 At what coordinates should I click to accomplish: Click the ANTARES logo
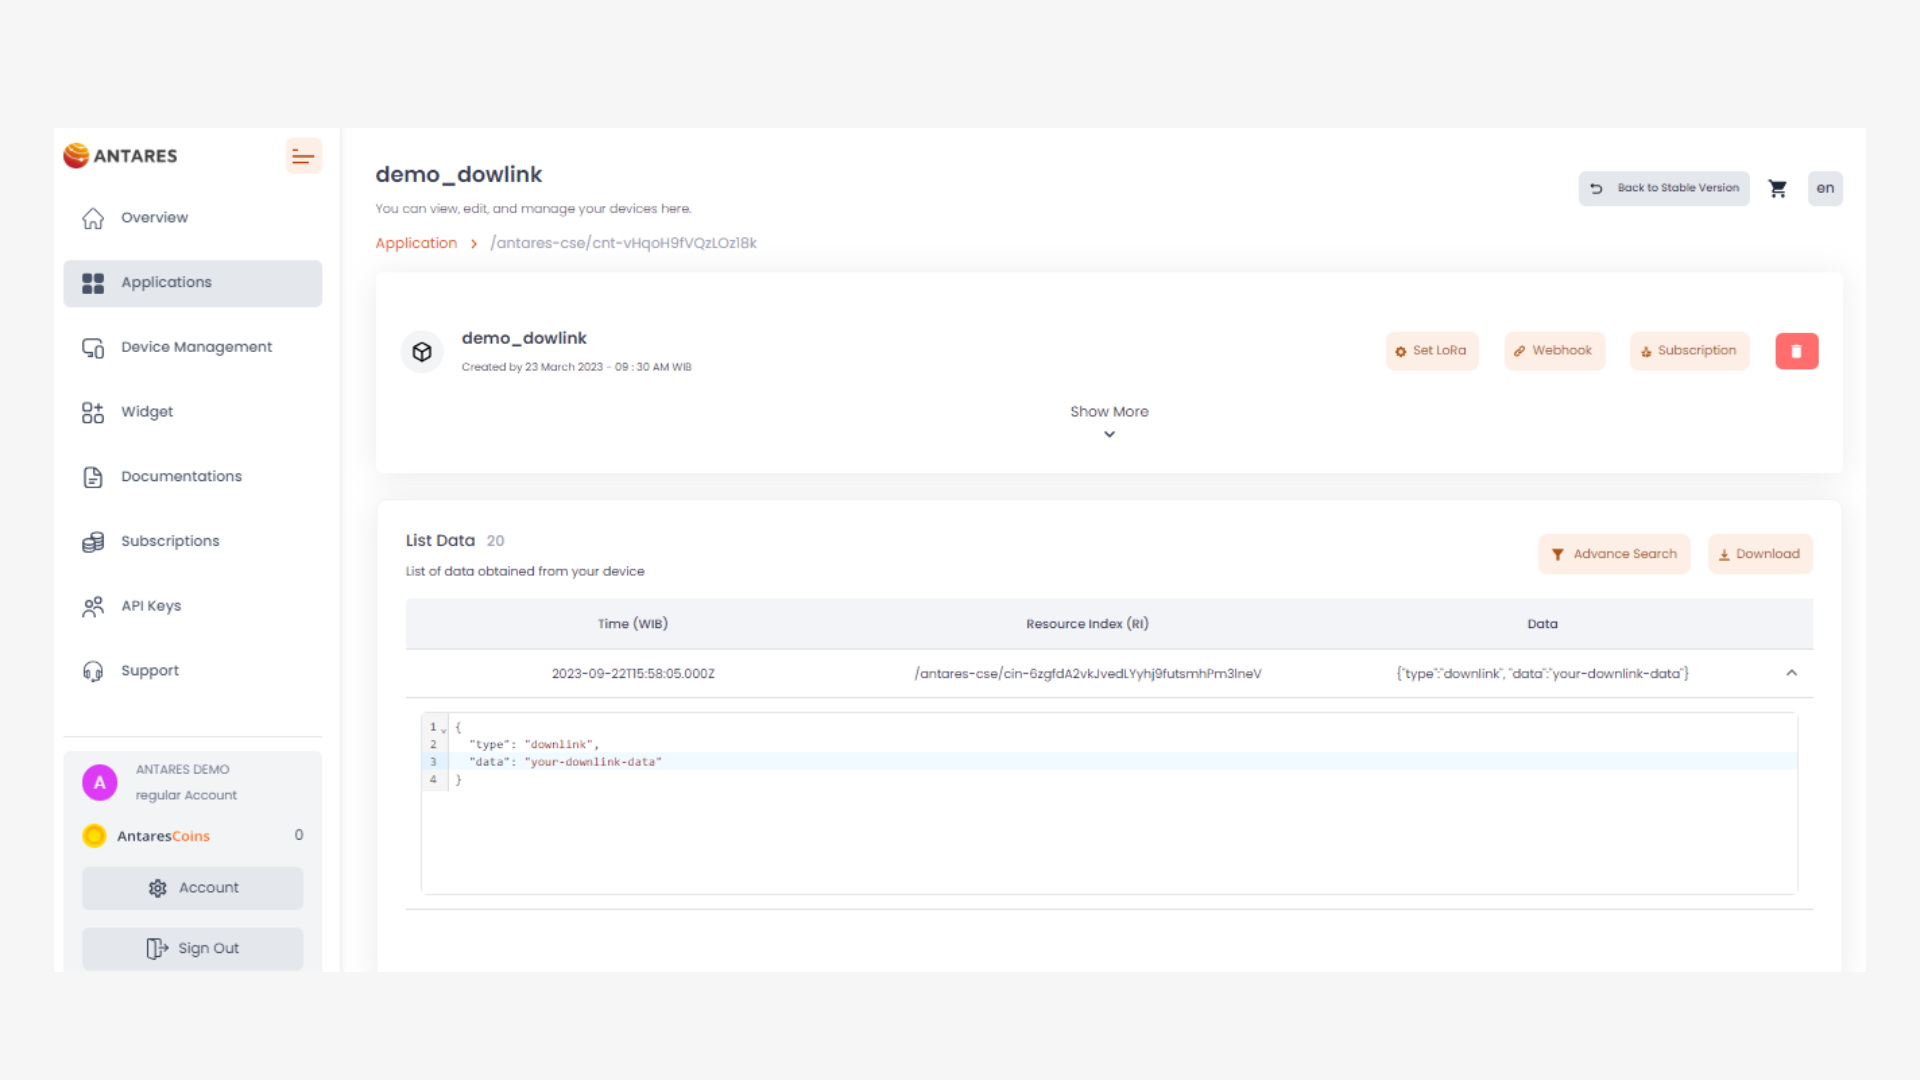pos(120,156)
